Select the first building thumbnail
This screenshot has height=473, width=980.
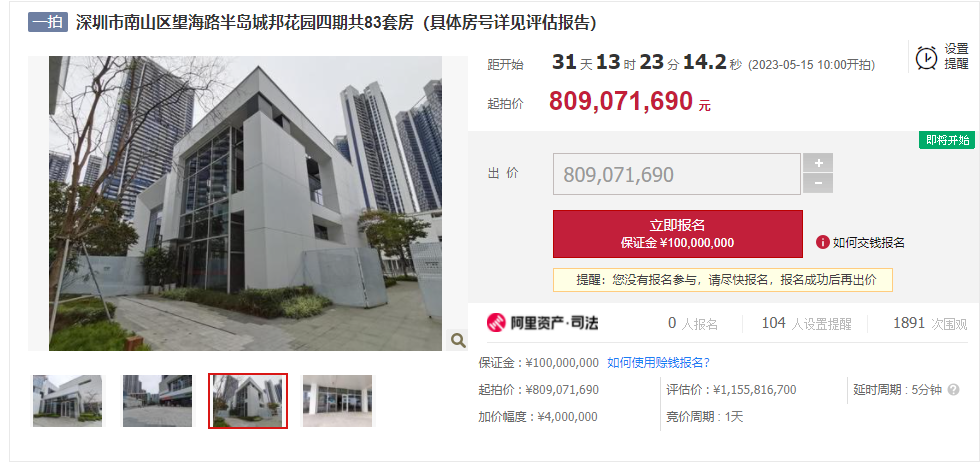68,401
